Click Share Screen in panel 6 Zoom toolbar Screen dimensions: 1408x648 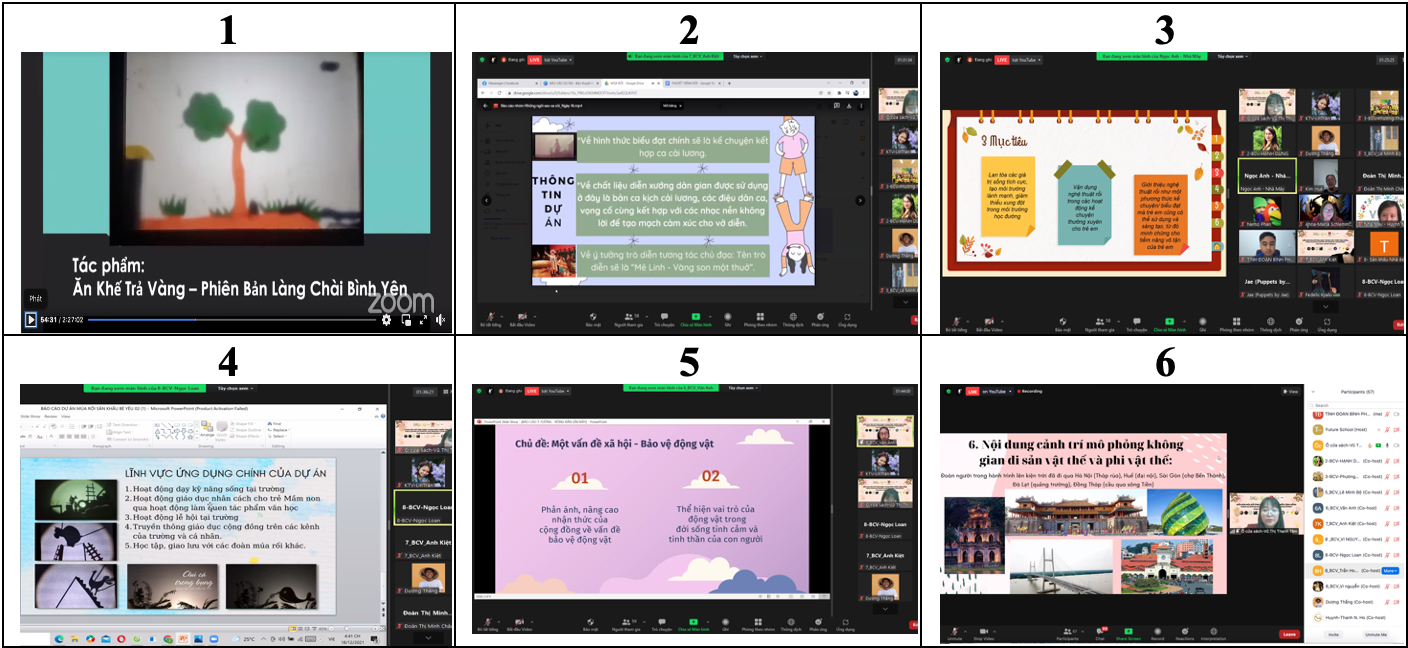[x=1128, y=634]
